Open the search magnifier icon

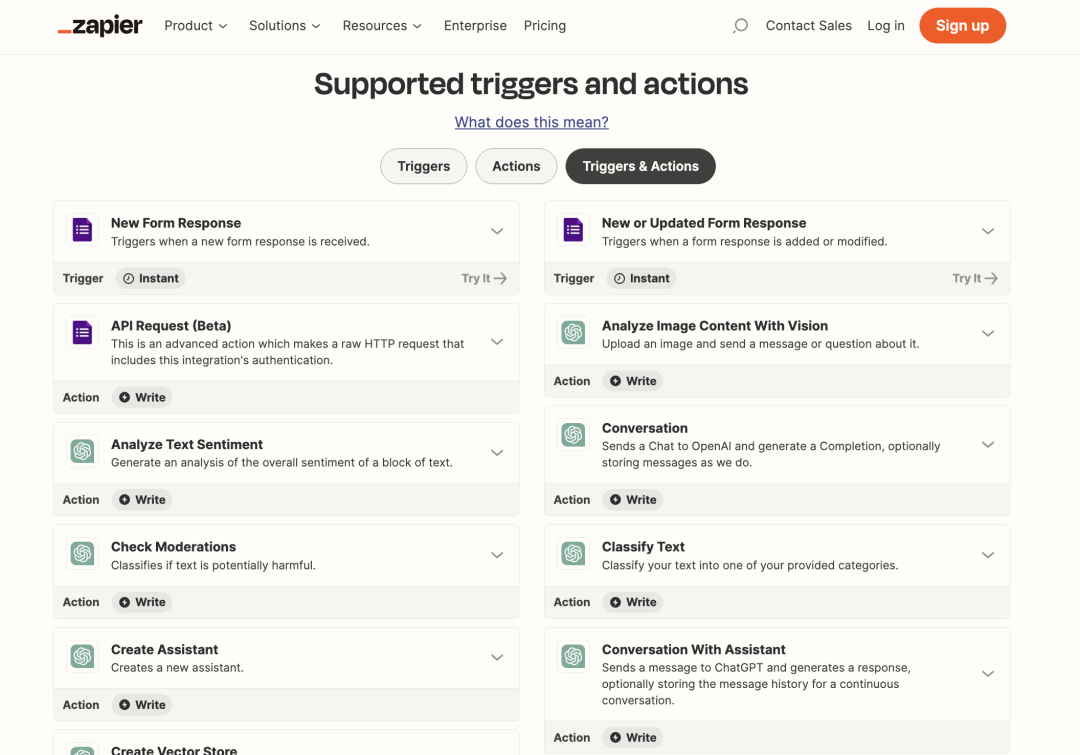pos(740,26)
